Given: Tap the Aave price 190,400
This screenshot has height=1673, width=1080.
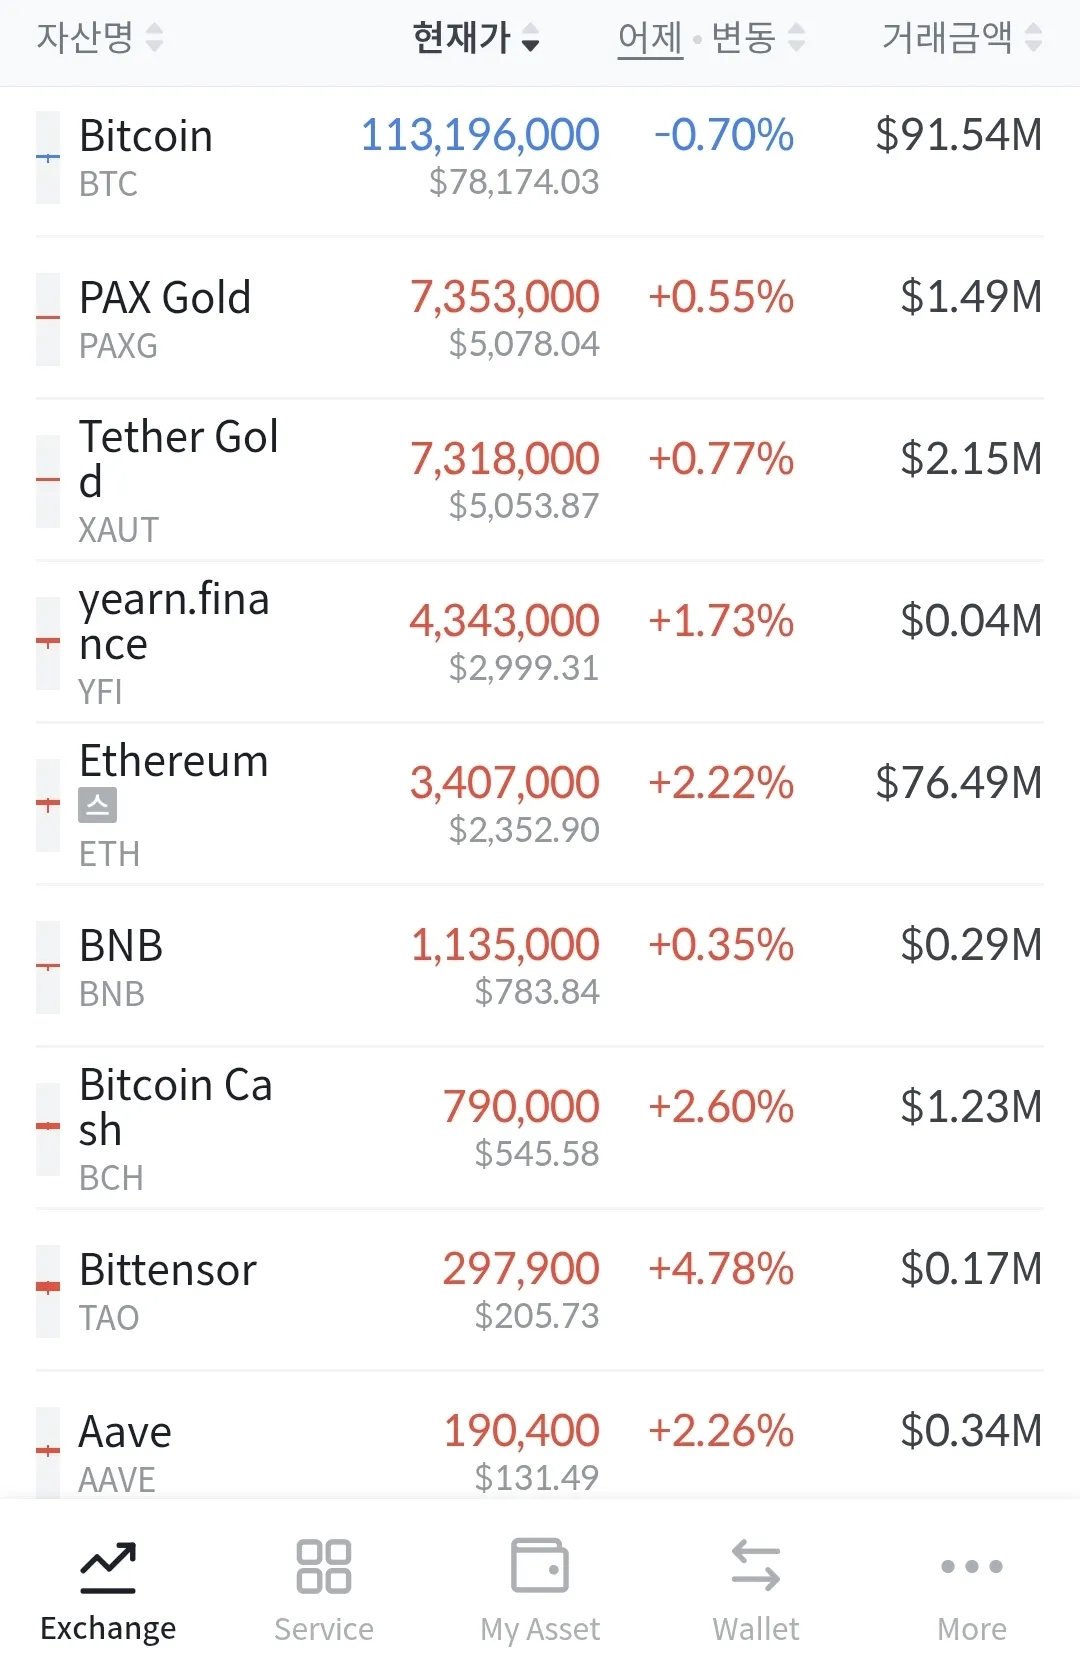Looking at the screenshot, I should tap(521, 1431).
